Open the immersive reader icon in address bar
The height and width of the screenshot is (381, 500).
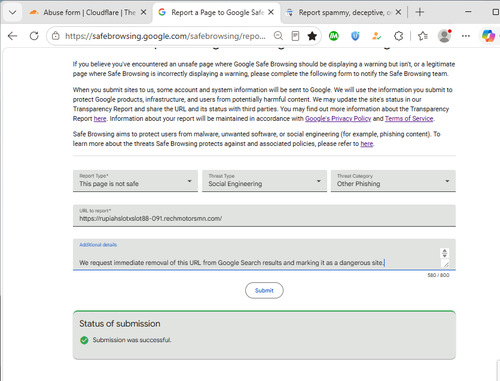(x=295, y=36)
